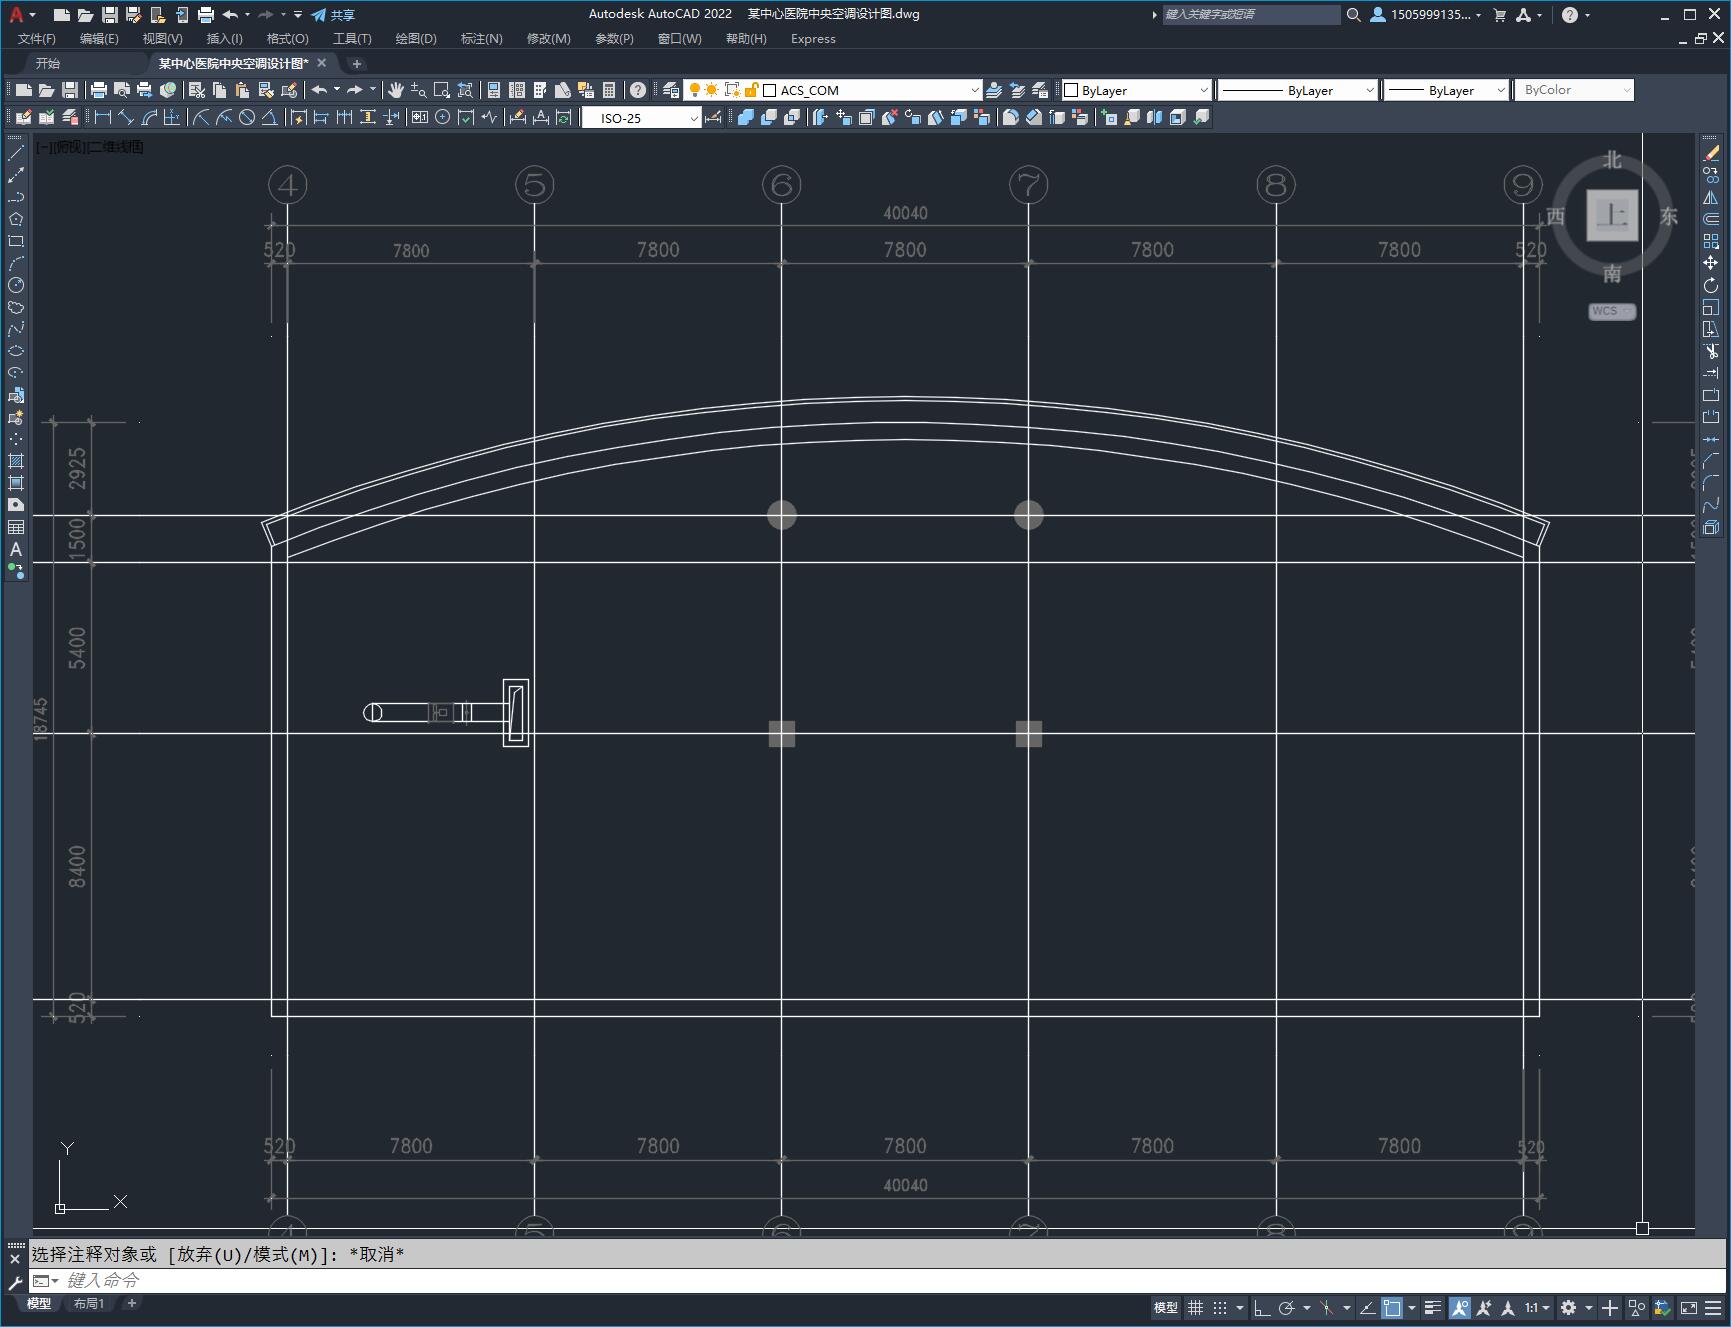The height and width of the screenshot is (1327, 1731).
Task: Click the Angular dimension tool
Action: [x=270, y=118]
